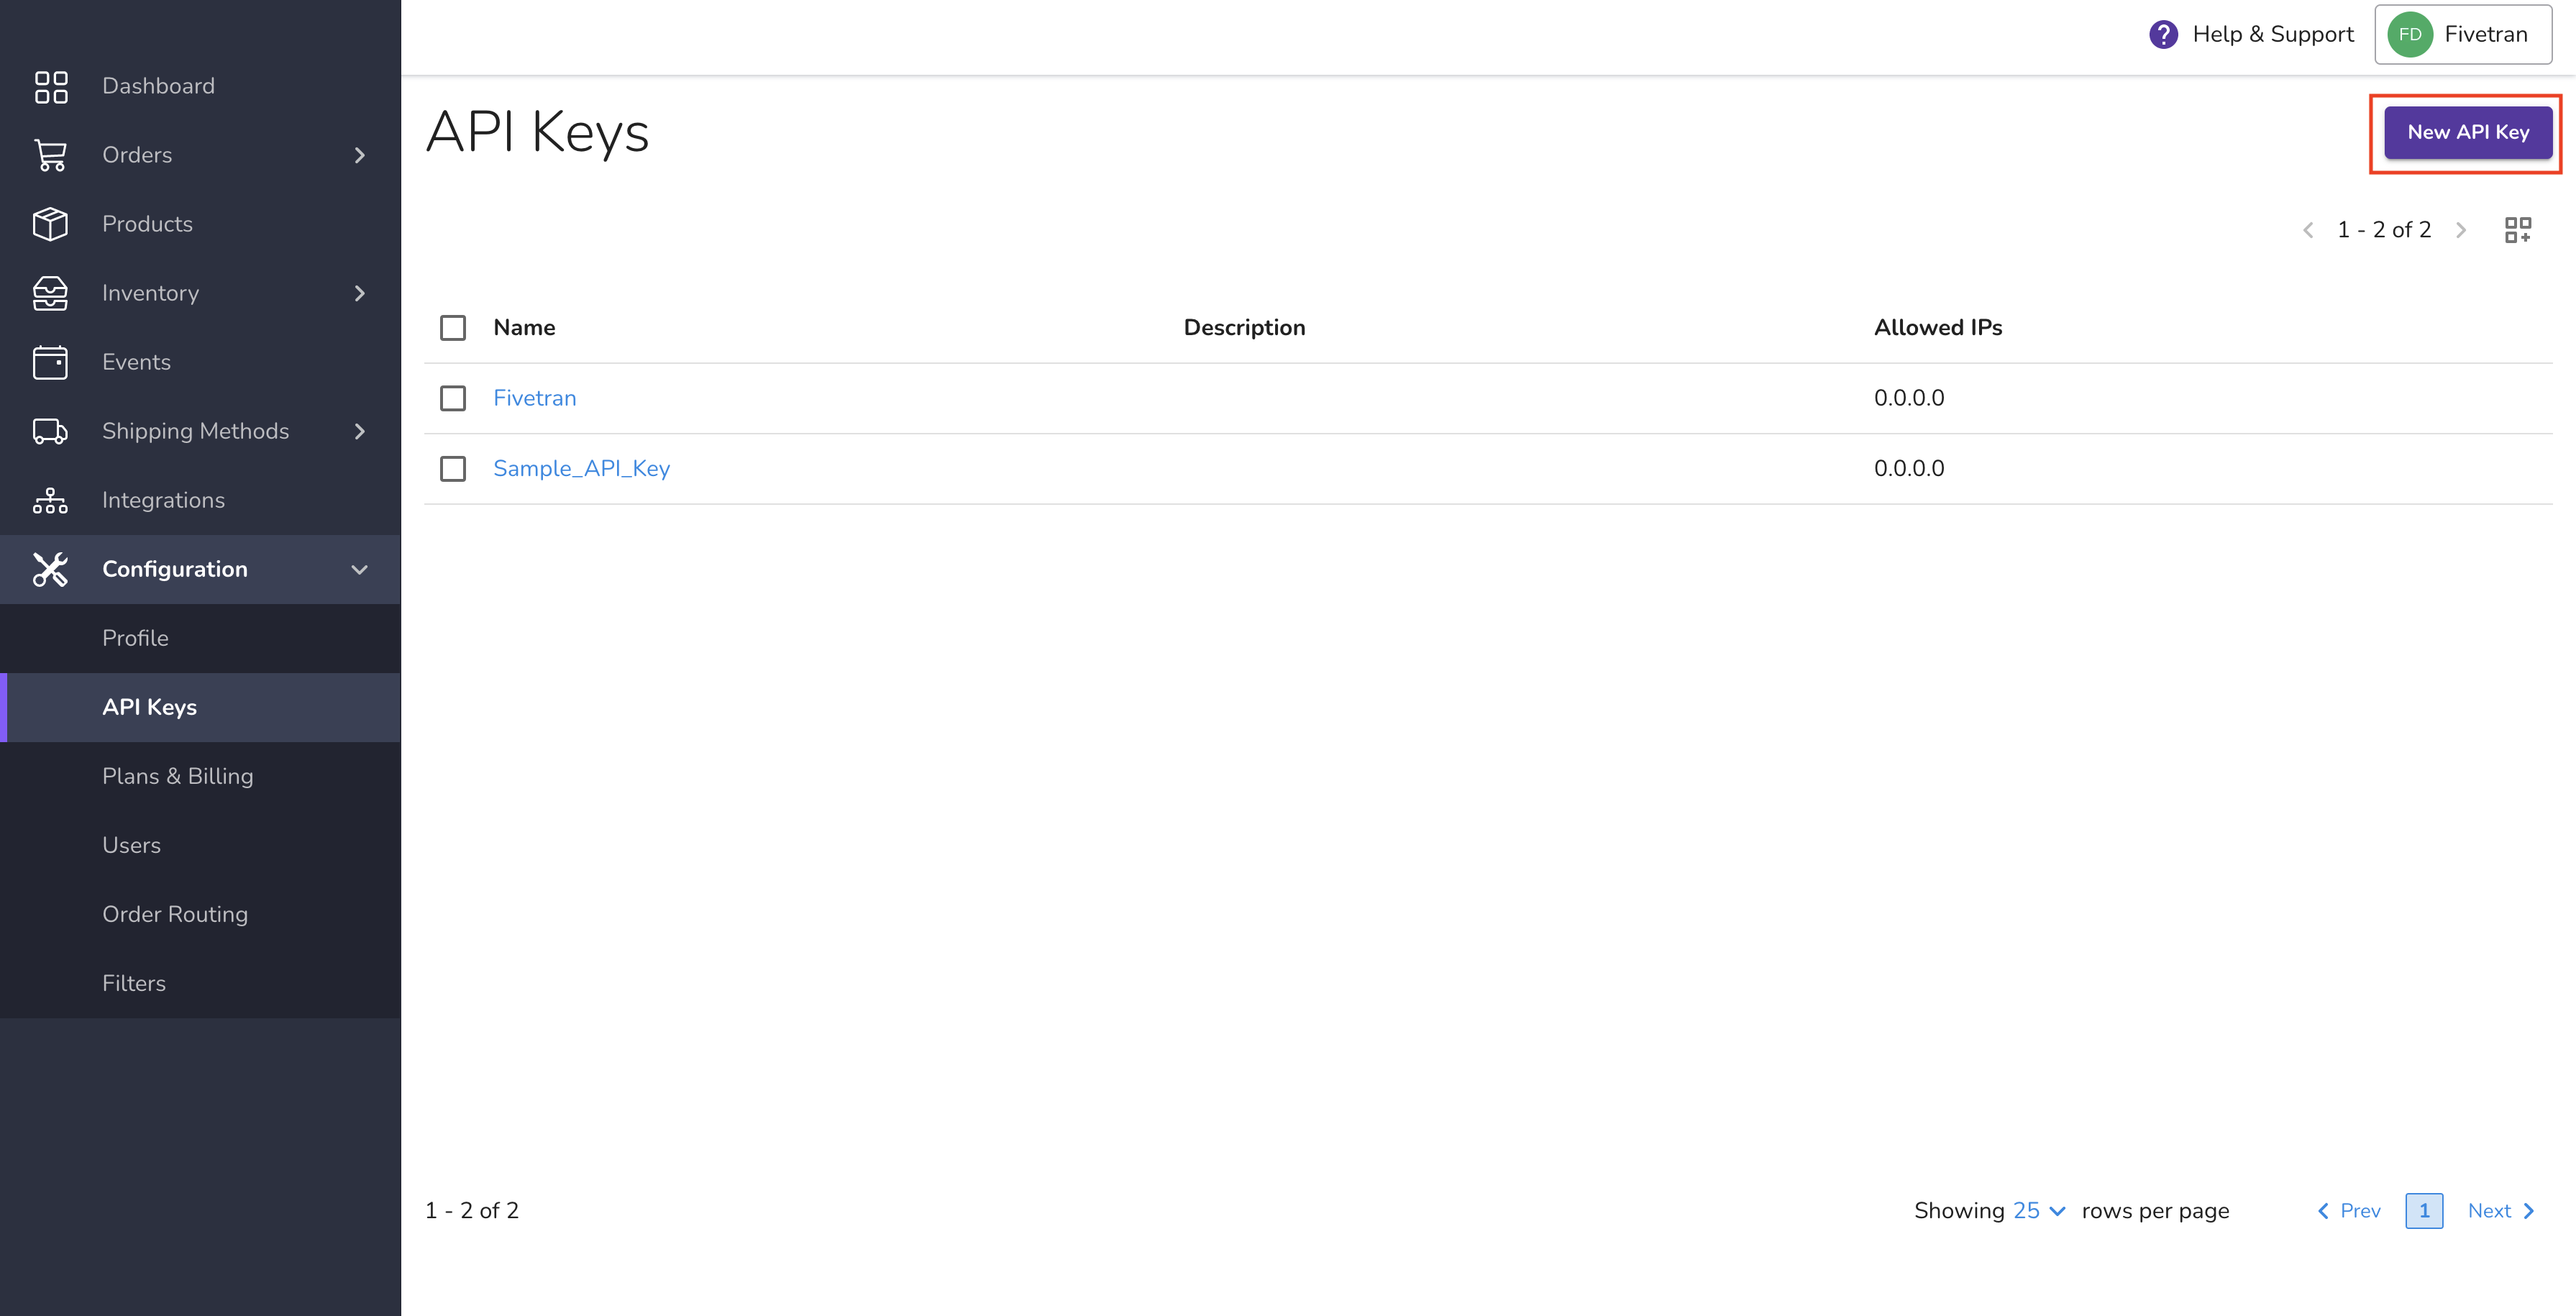Screen dimensions: 2576x1316
Task: Expand the Orders submenu chevron
Action: pyautogui.click(x=360, y=155)
